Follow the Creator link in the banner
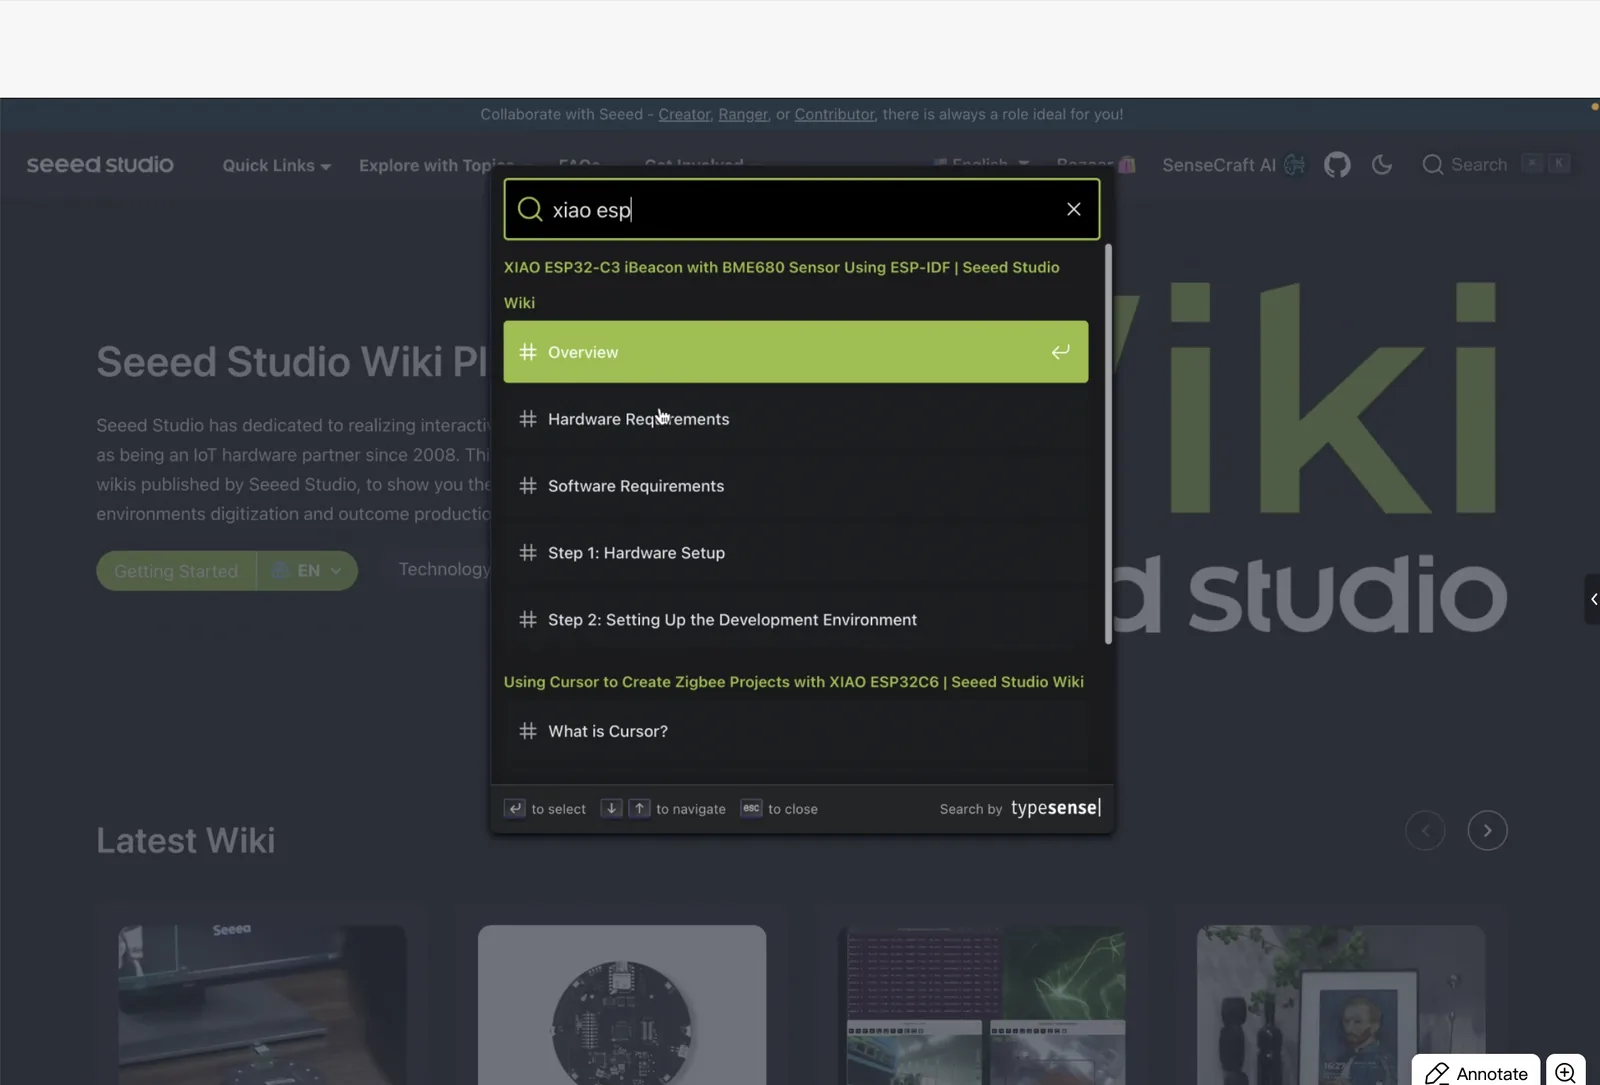This screenshot has width=1600, height=1085. point(684,114)
